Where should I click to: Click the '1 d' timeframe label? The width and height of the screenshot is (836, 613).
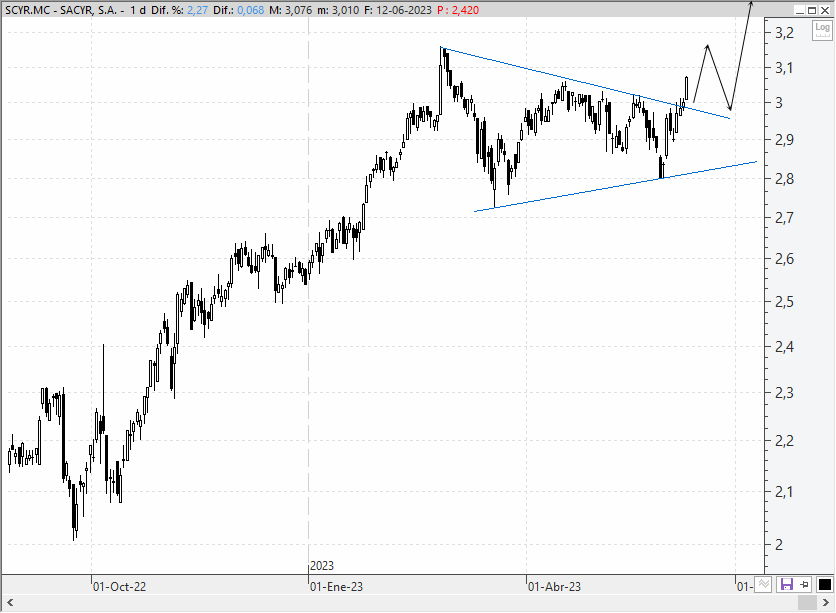point(138,10)
